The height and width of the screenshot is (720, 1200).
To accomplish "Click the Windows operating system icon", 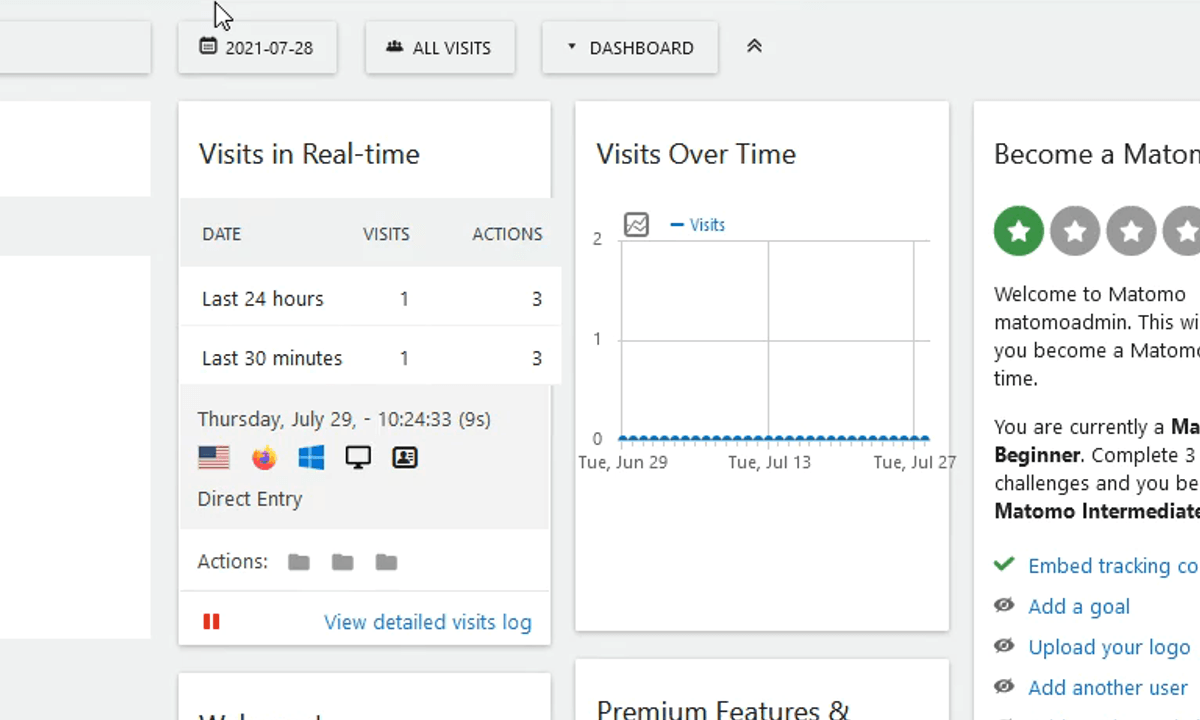I will pyautogui.click(x=311, y=458).
